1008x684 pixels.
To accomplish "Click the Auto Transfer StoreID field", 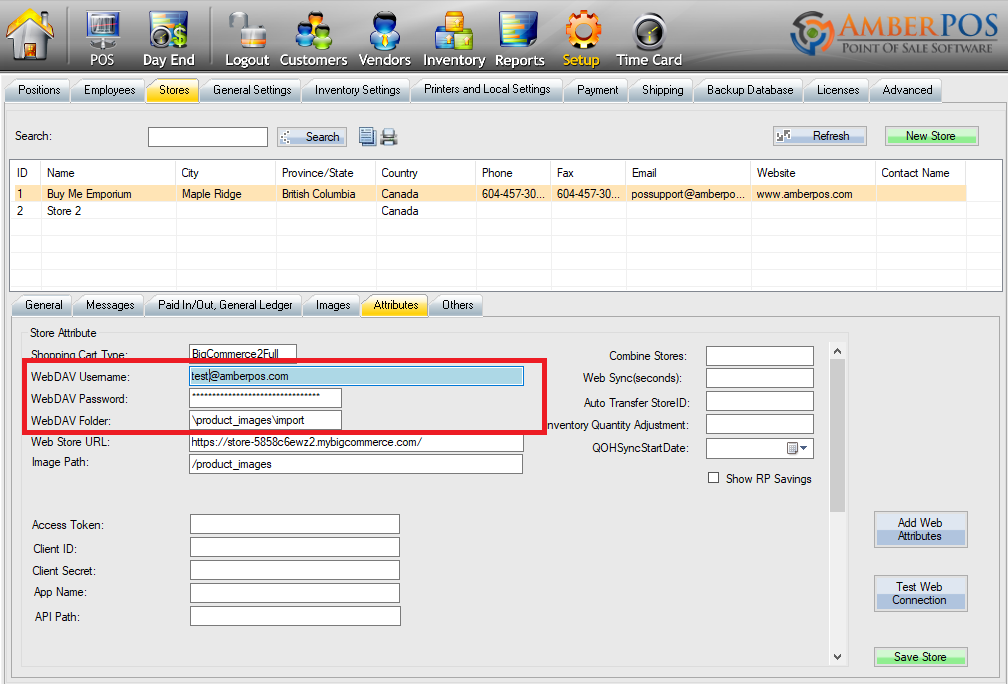I will [x=760, y=401].
